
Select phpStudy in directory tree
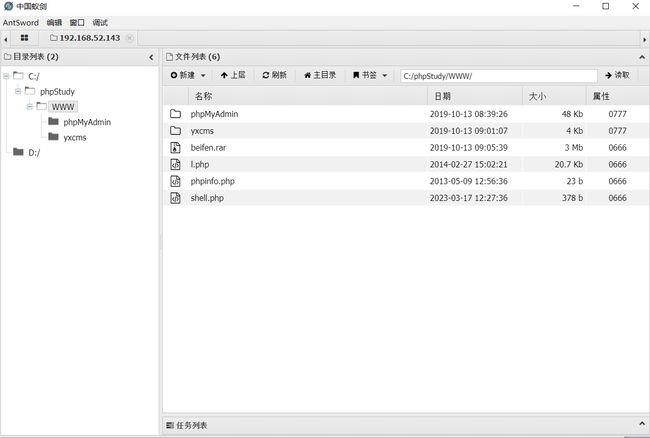[x=57, y=92]
